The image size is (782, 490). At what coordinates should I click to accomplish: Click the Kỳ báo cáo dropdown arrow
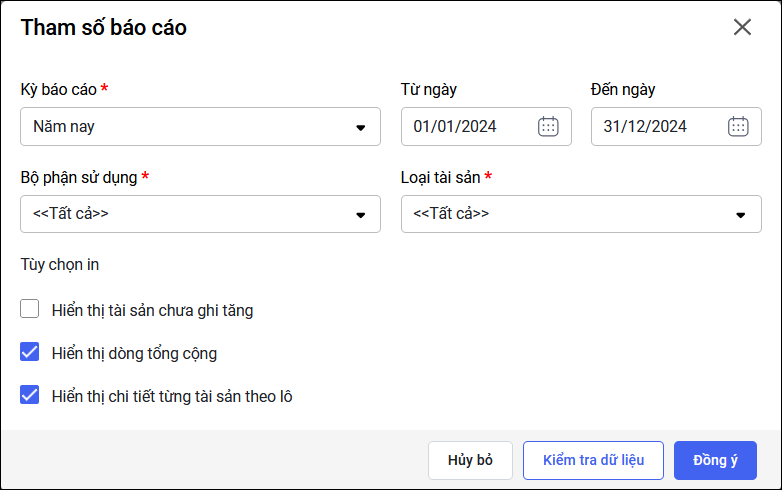(x=361, y=127)
